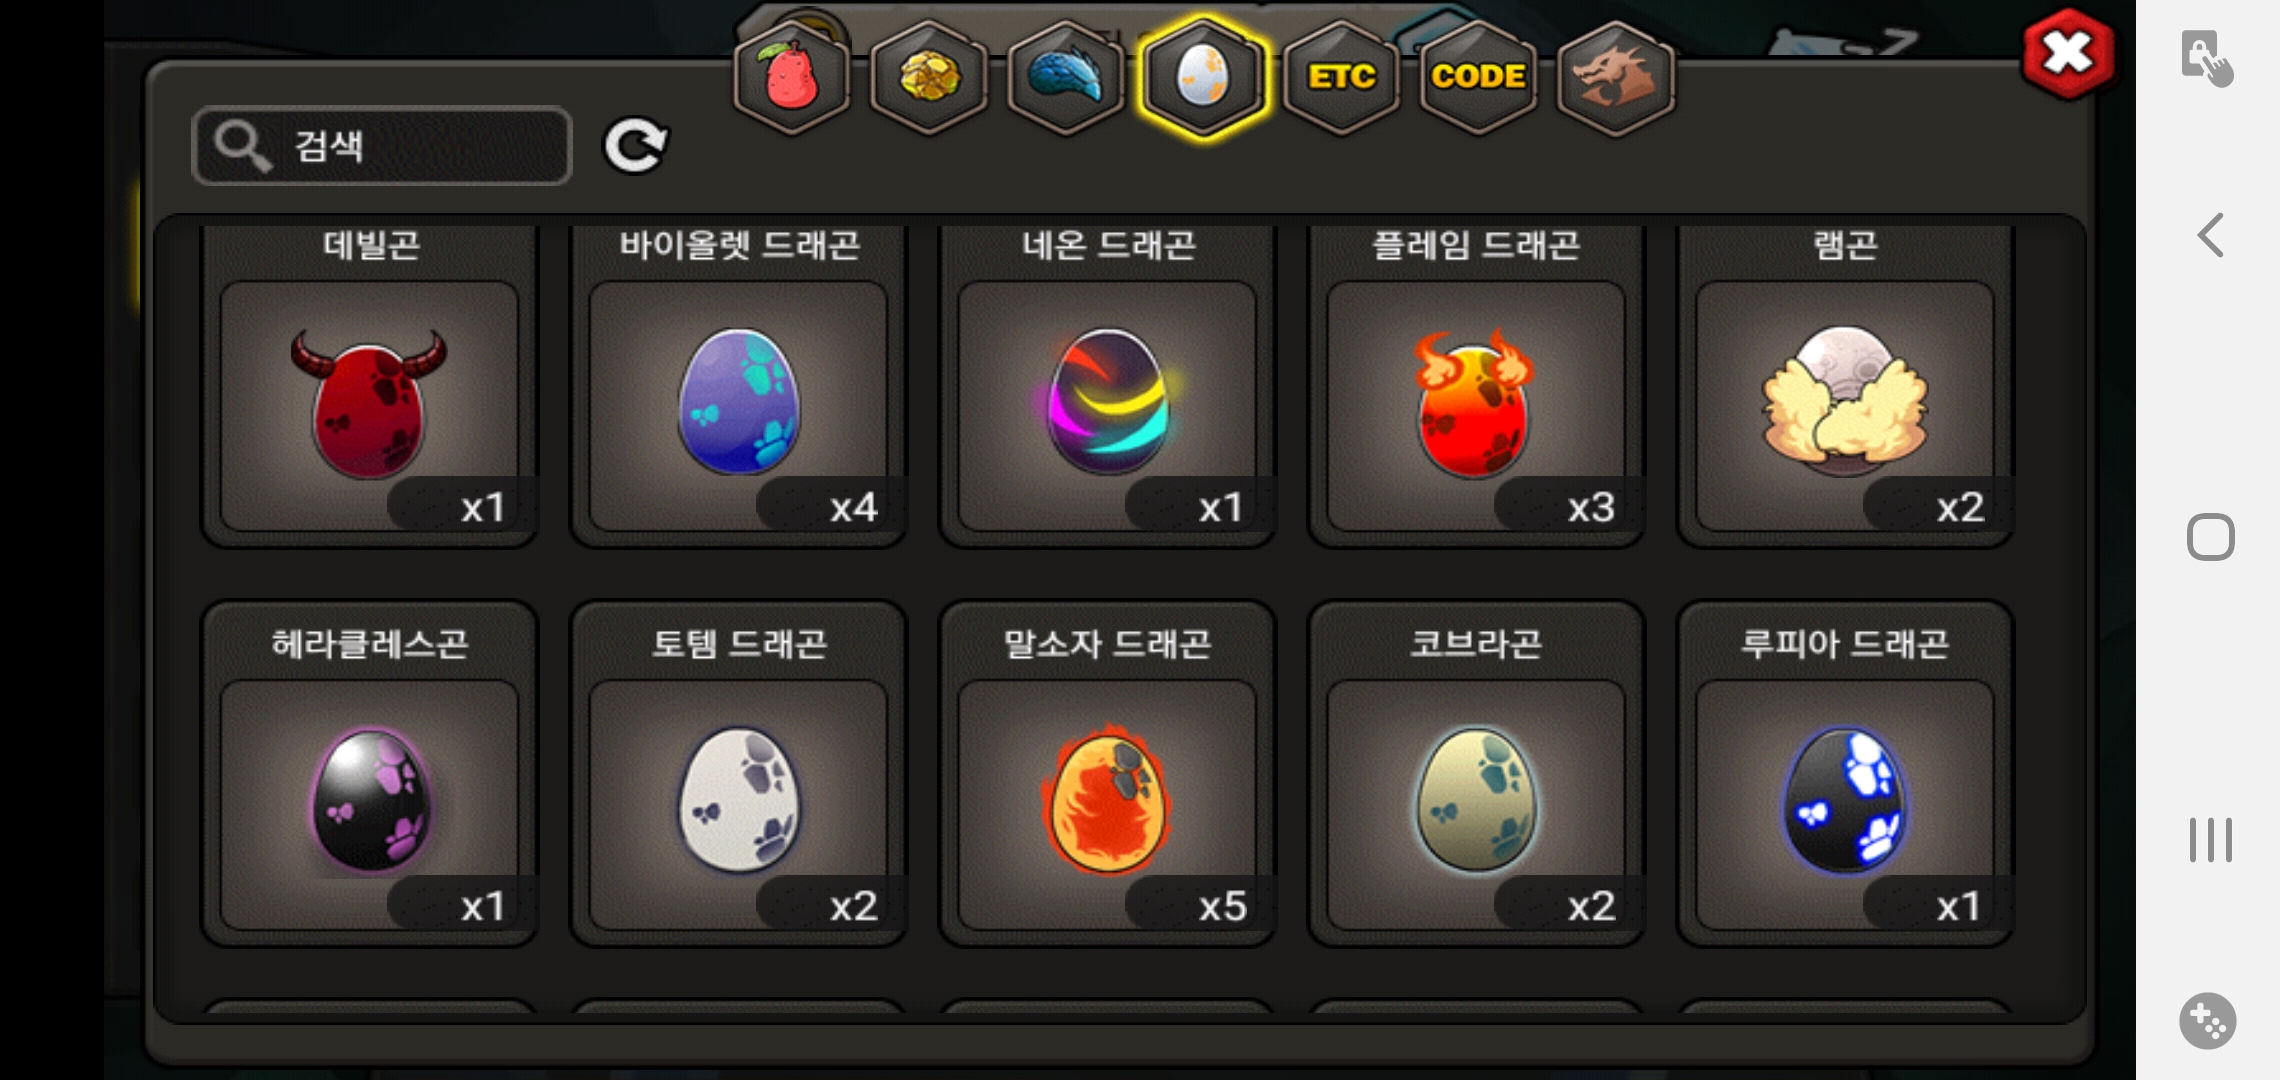The width and height of the screenshot is (2280, 1080).
Task: Select the spotted egg category icon
Action: (1203, 77)
